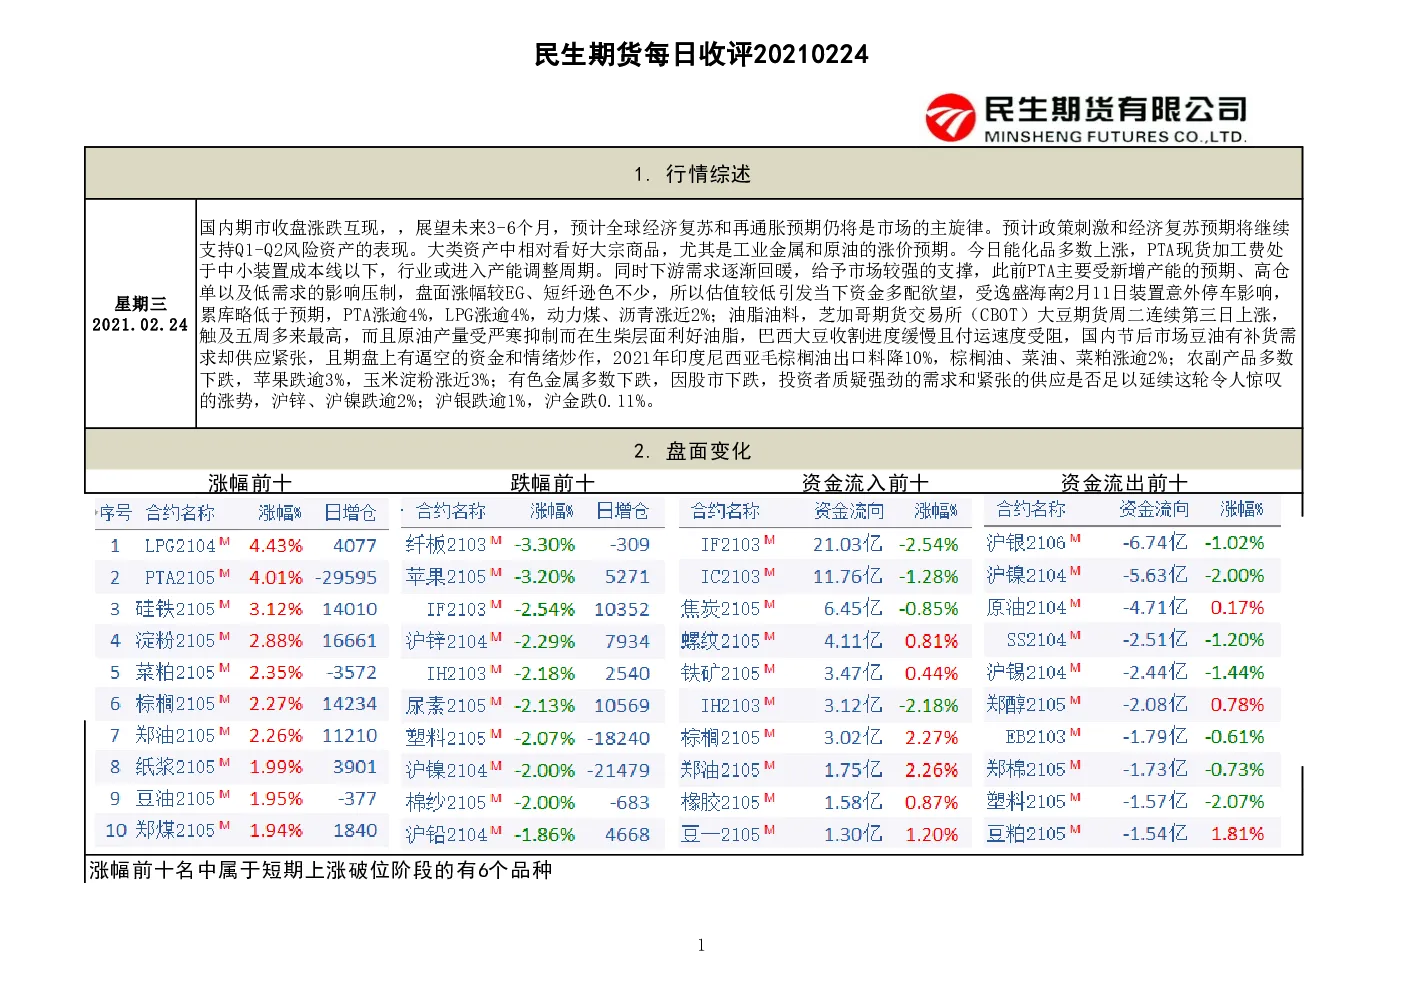
Task: Click the 跌幅前十 table heading
Action: click(x=552, y=483)
